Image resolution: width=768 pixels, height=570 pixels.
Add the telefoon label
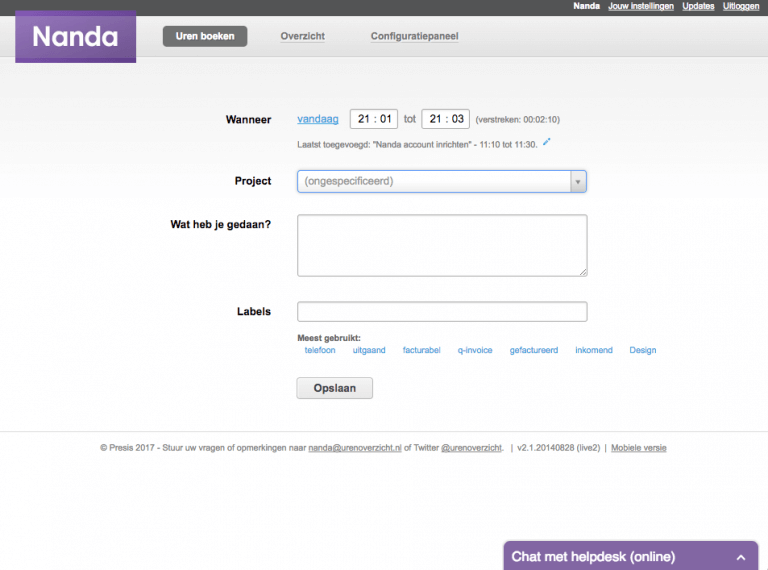320,350
